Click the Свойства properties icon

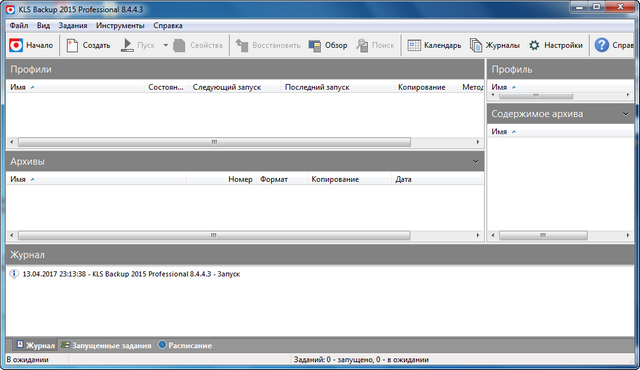click(179, 45)
